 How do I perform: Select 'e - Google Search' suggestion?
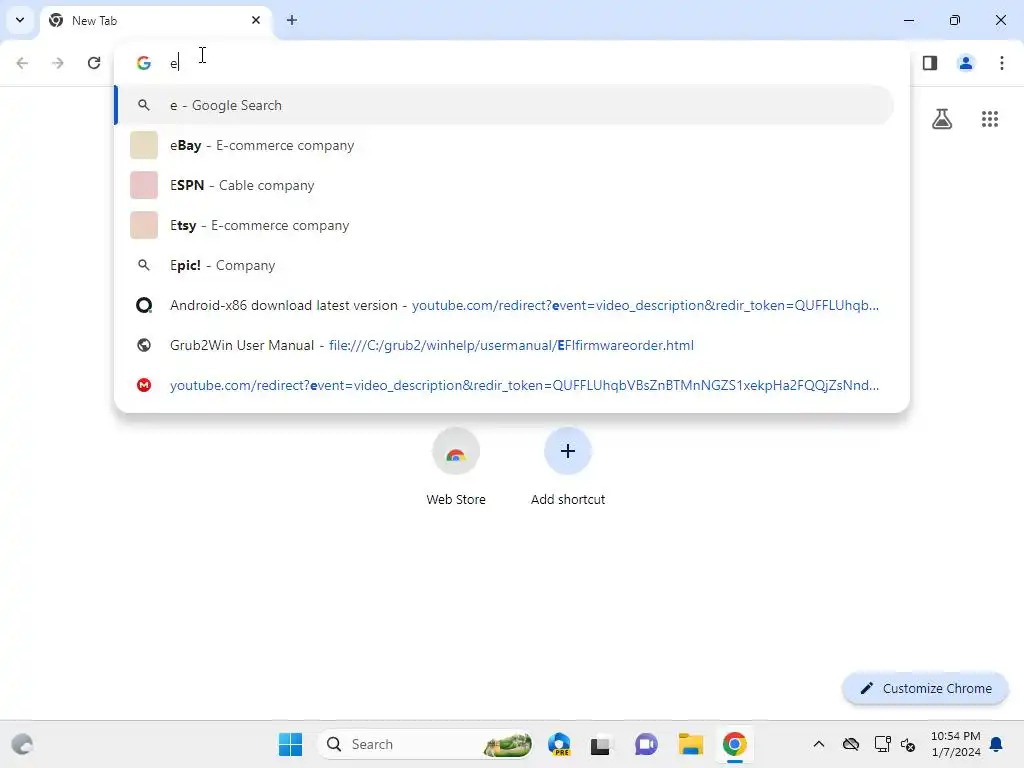pyautogui.click(x=504, y=105)
